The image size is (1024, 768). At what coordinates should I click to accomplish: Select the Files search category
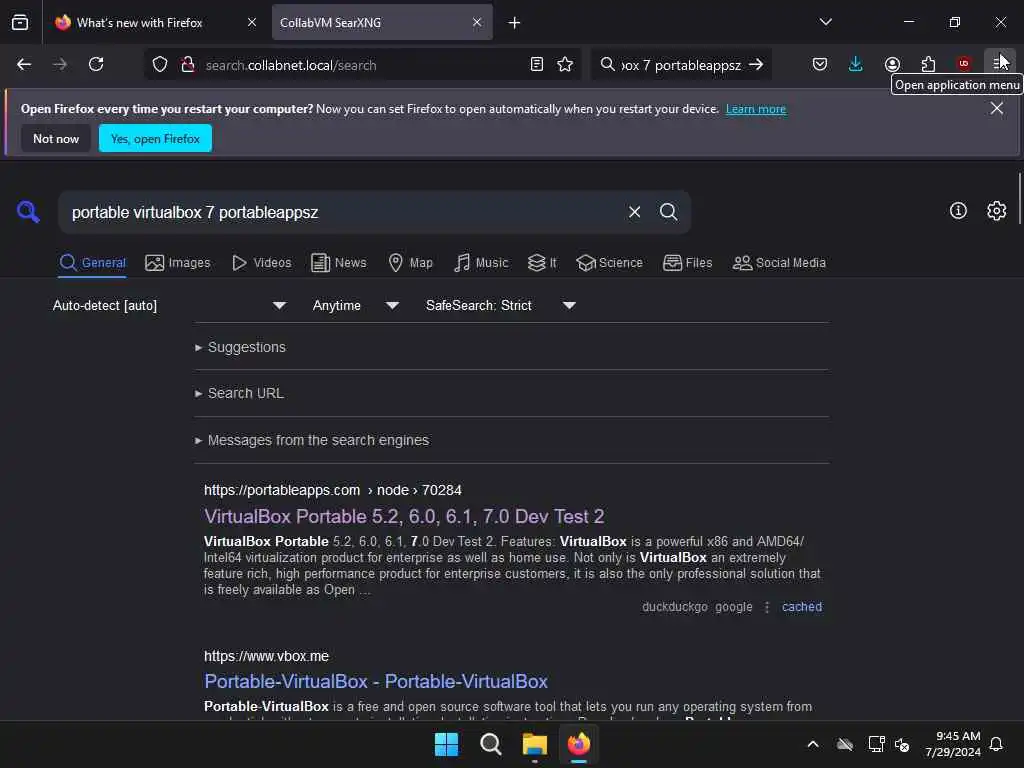(x=687, y=263)
